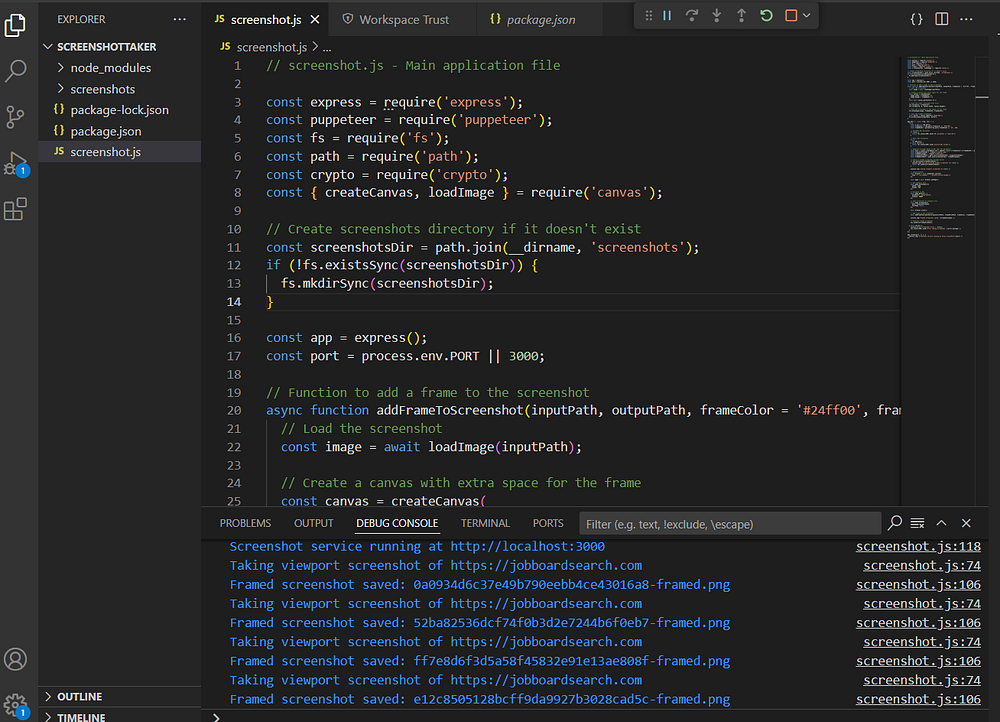Viewport: 1000px width, 722px height.
Task: Select package-lock.json in the Explorer
Action: point(119,110)
